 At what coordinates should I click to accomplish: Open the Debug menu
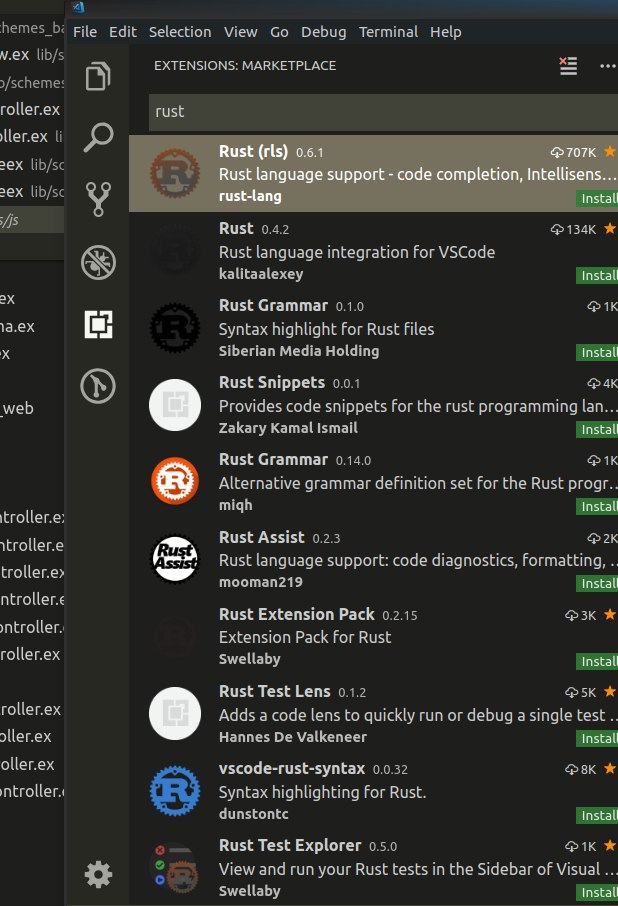point(323,32)
